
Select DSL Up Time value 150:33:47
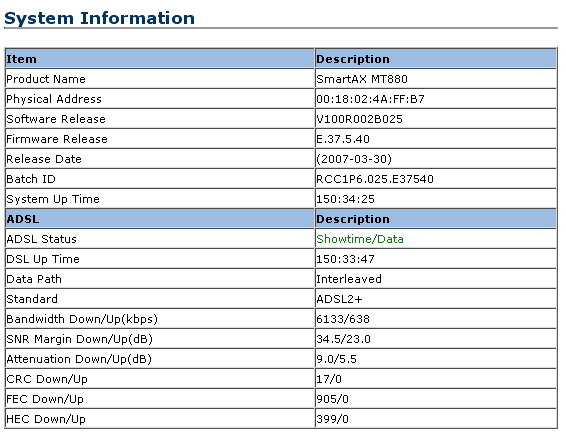pos(345,259)
